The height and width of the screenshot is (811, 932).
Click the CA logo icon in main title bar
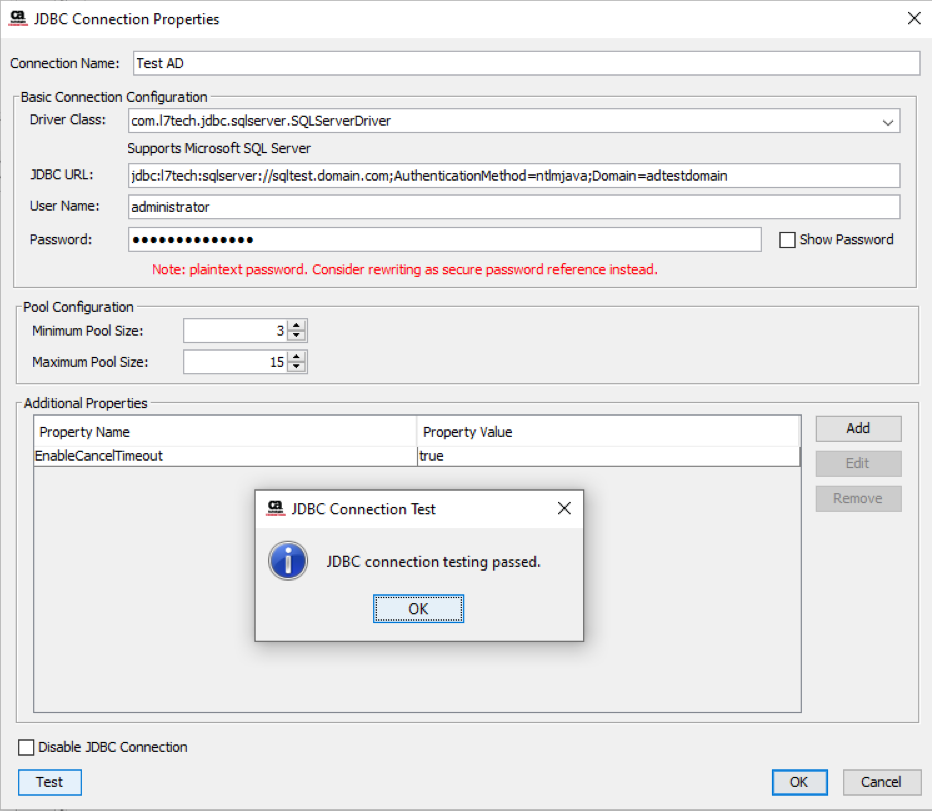point(17,19)
